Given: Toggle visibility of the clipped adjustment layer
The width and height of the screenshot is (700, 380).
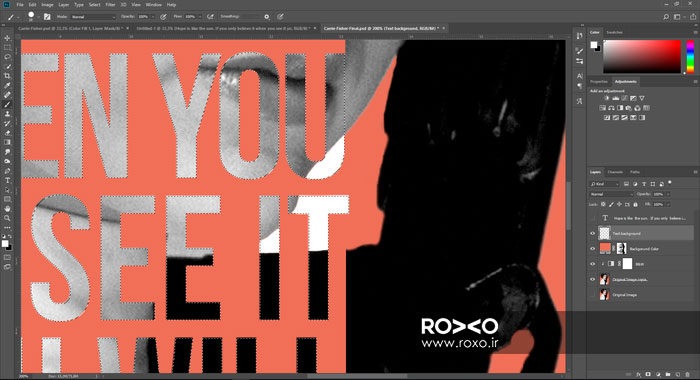Looking at the screenshot, I should pos(592,264).
